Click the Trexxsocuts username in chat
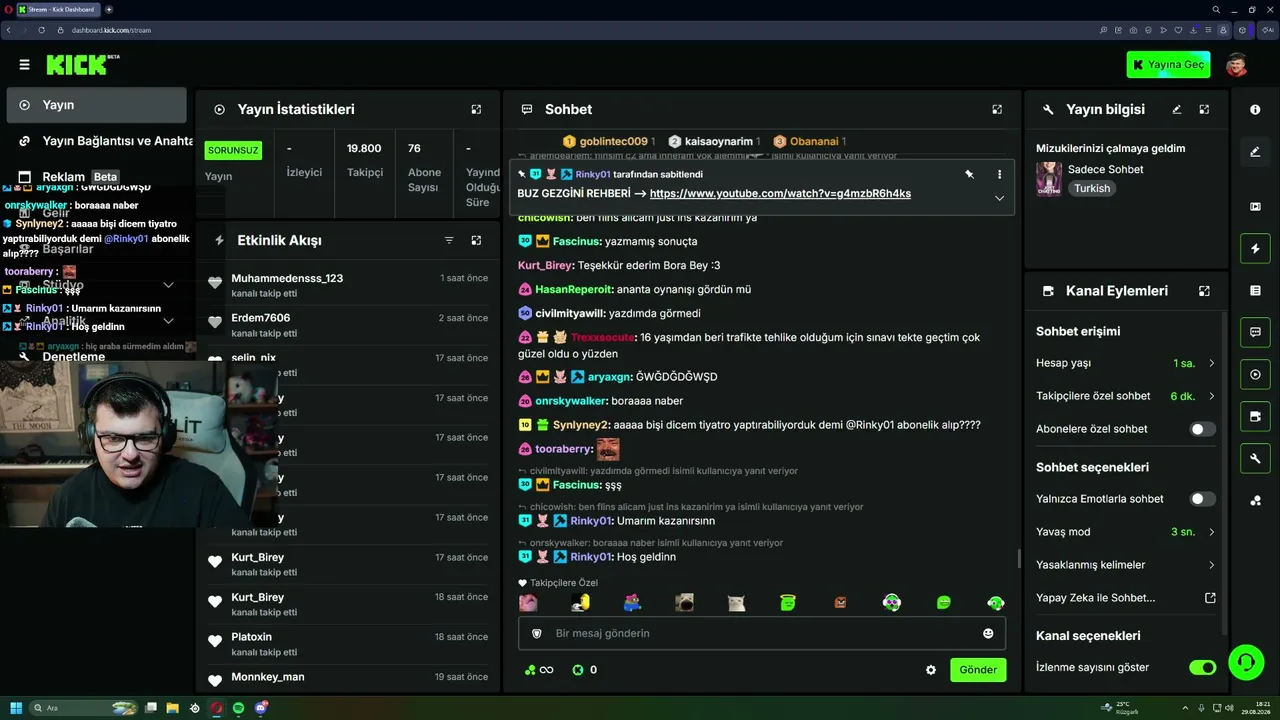Screen dimensions: 1280x720 click(603, 338)
